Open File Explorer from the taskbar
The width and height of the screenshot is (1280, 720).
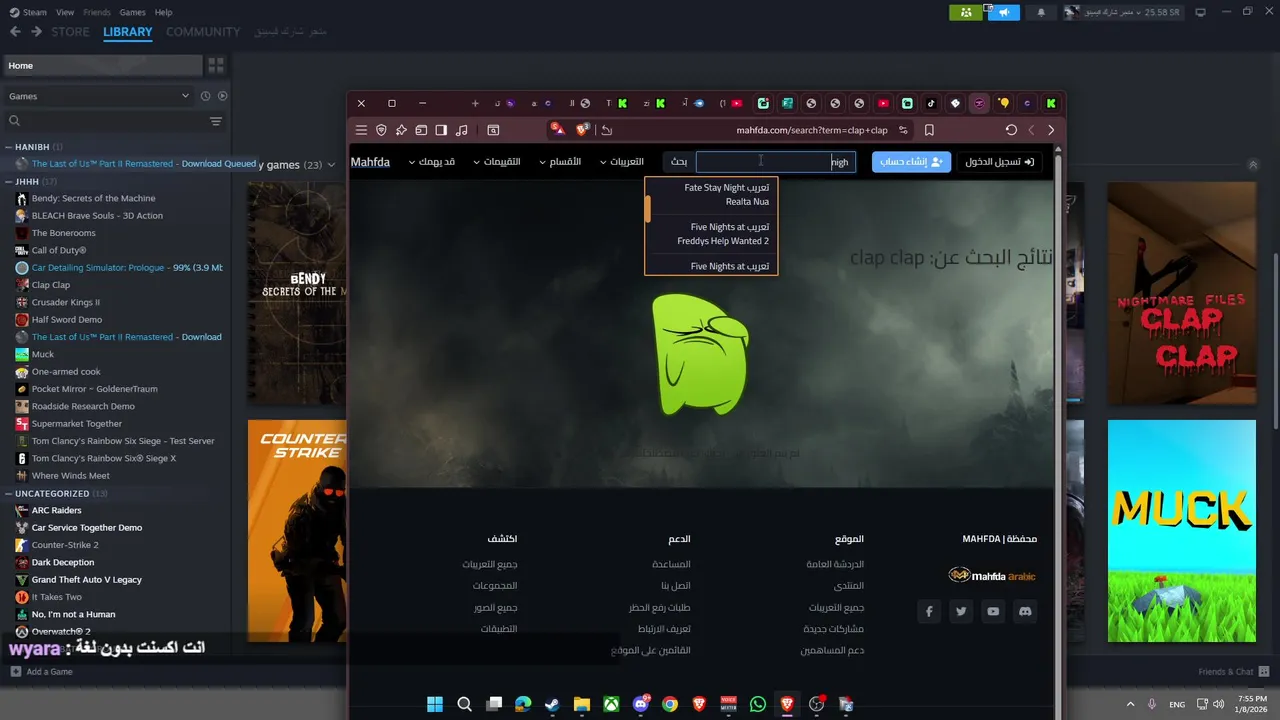(582, 704)
